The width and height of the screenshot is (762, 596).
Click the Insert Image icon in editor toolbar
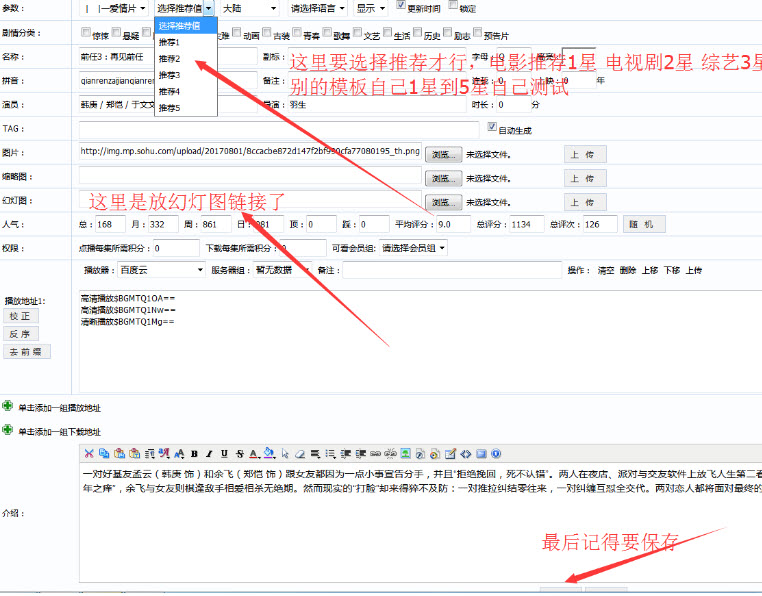click(x=405, y=454)
